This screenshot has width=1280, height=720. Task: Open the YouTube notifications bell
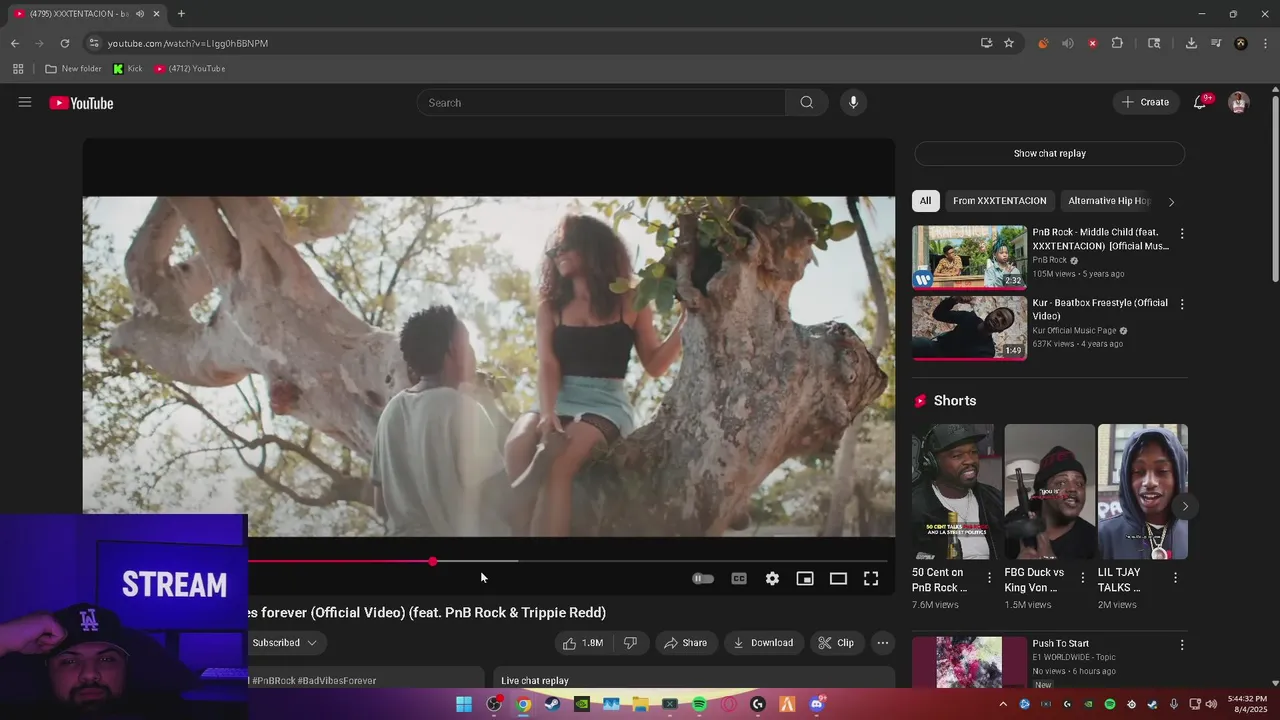click(1200, 102)
